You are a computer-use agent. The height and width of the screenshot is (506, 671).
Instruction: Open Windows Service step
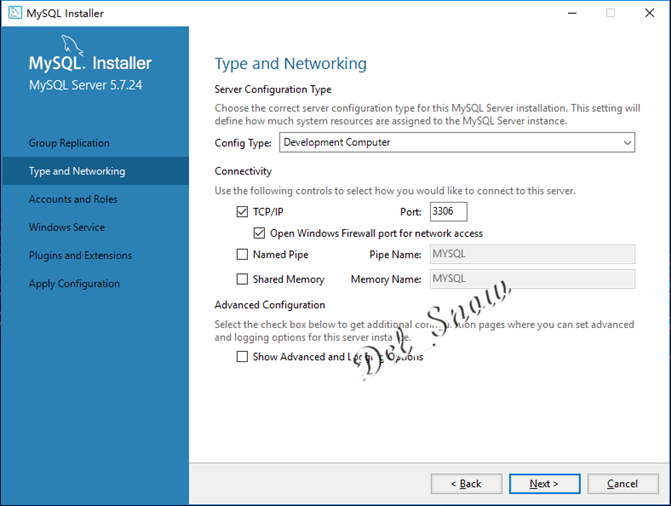pos(67,227)
